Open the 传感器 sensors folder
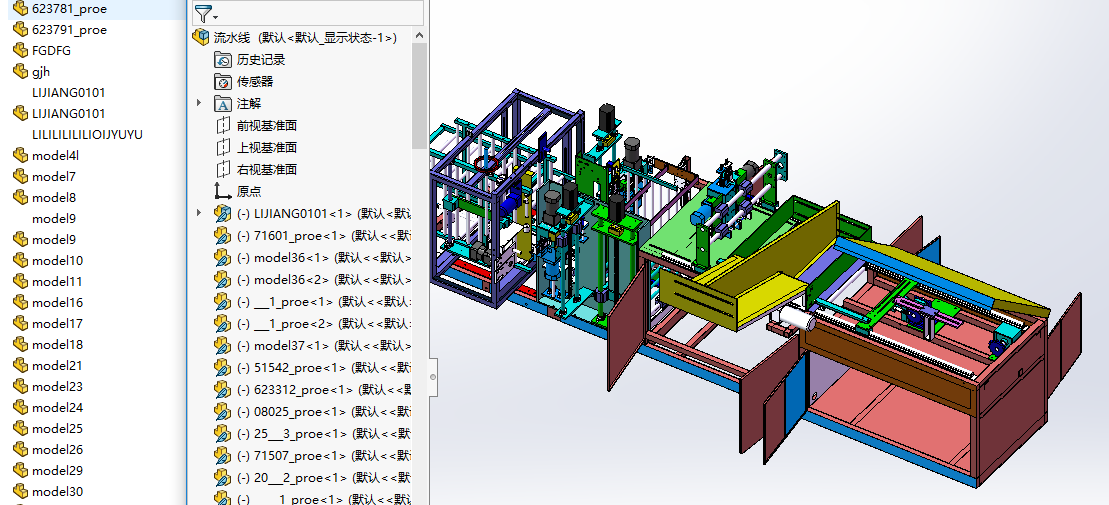The width and height of the screenshot is (1109, 505). (223, 82)
